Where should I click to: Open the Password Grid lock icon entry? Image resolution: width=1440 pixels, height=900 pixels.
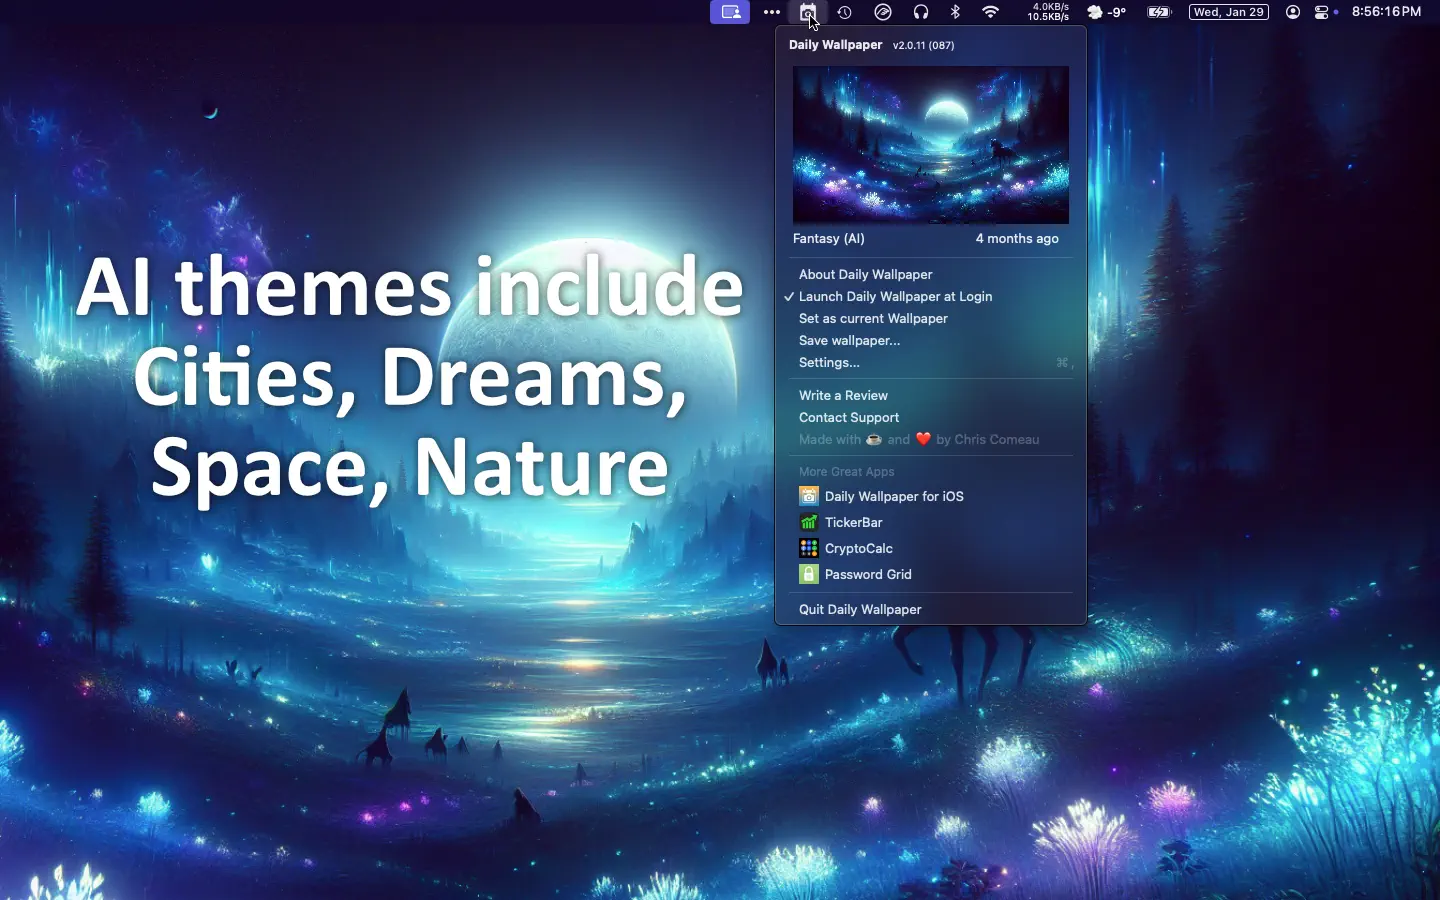[x=809, y=574]
